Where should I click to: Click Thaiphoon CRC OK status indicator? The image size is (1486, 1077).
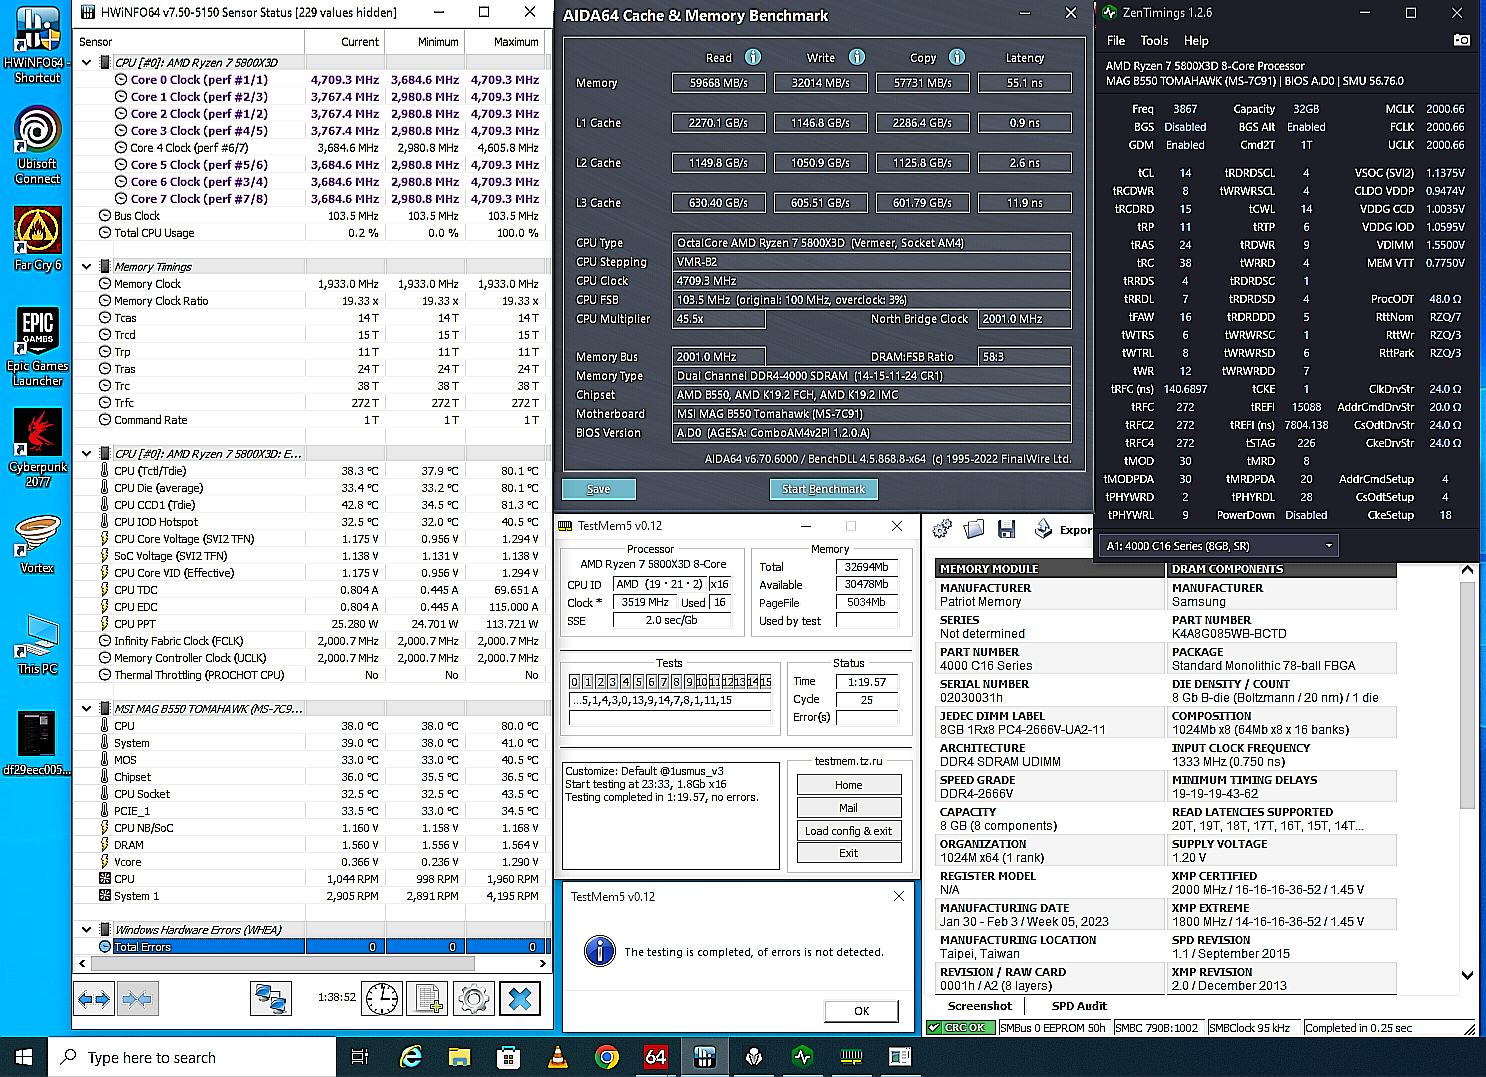point(960,1027)
